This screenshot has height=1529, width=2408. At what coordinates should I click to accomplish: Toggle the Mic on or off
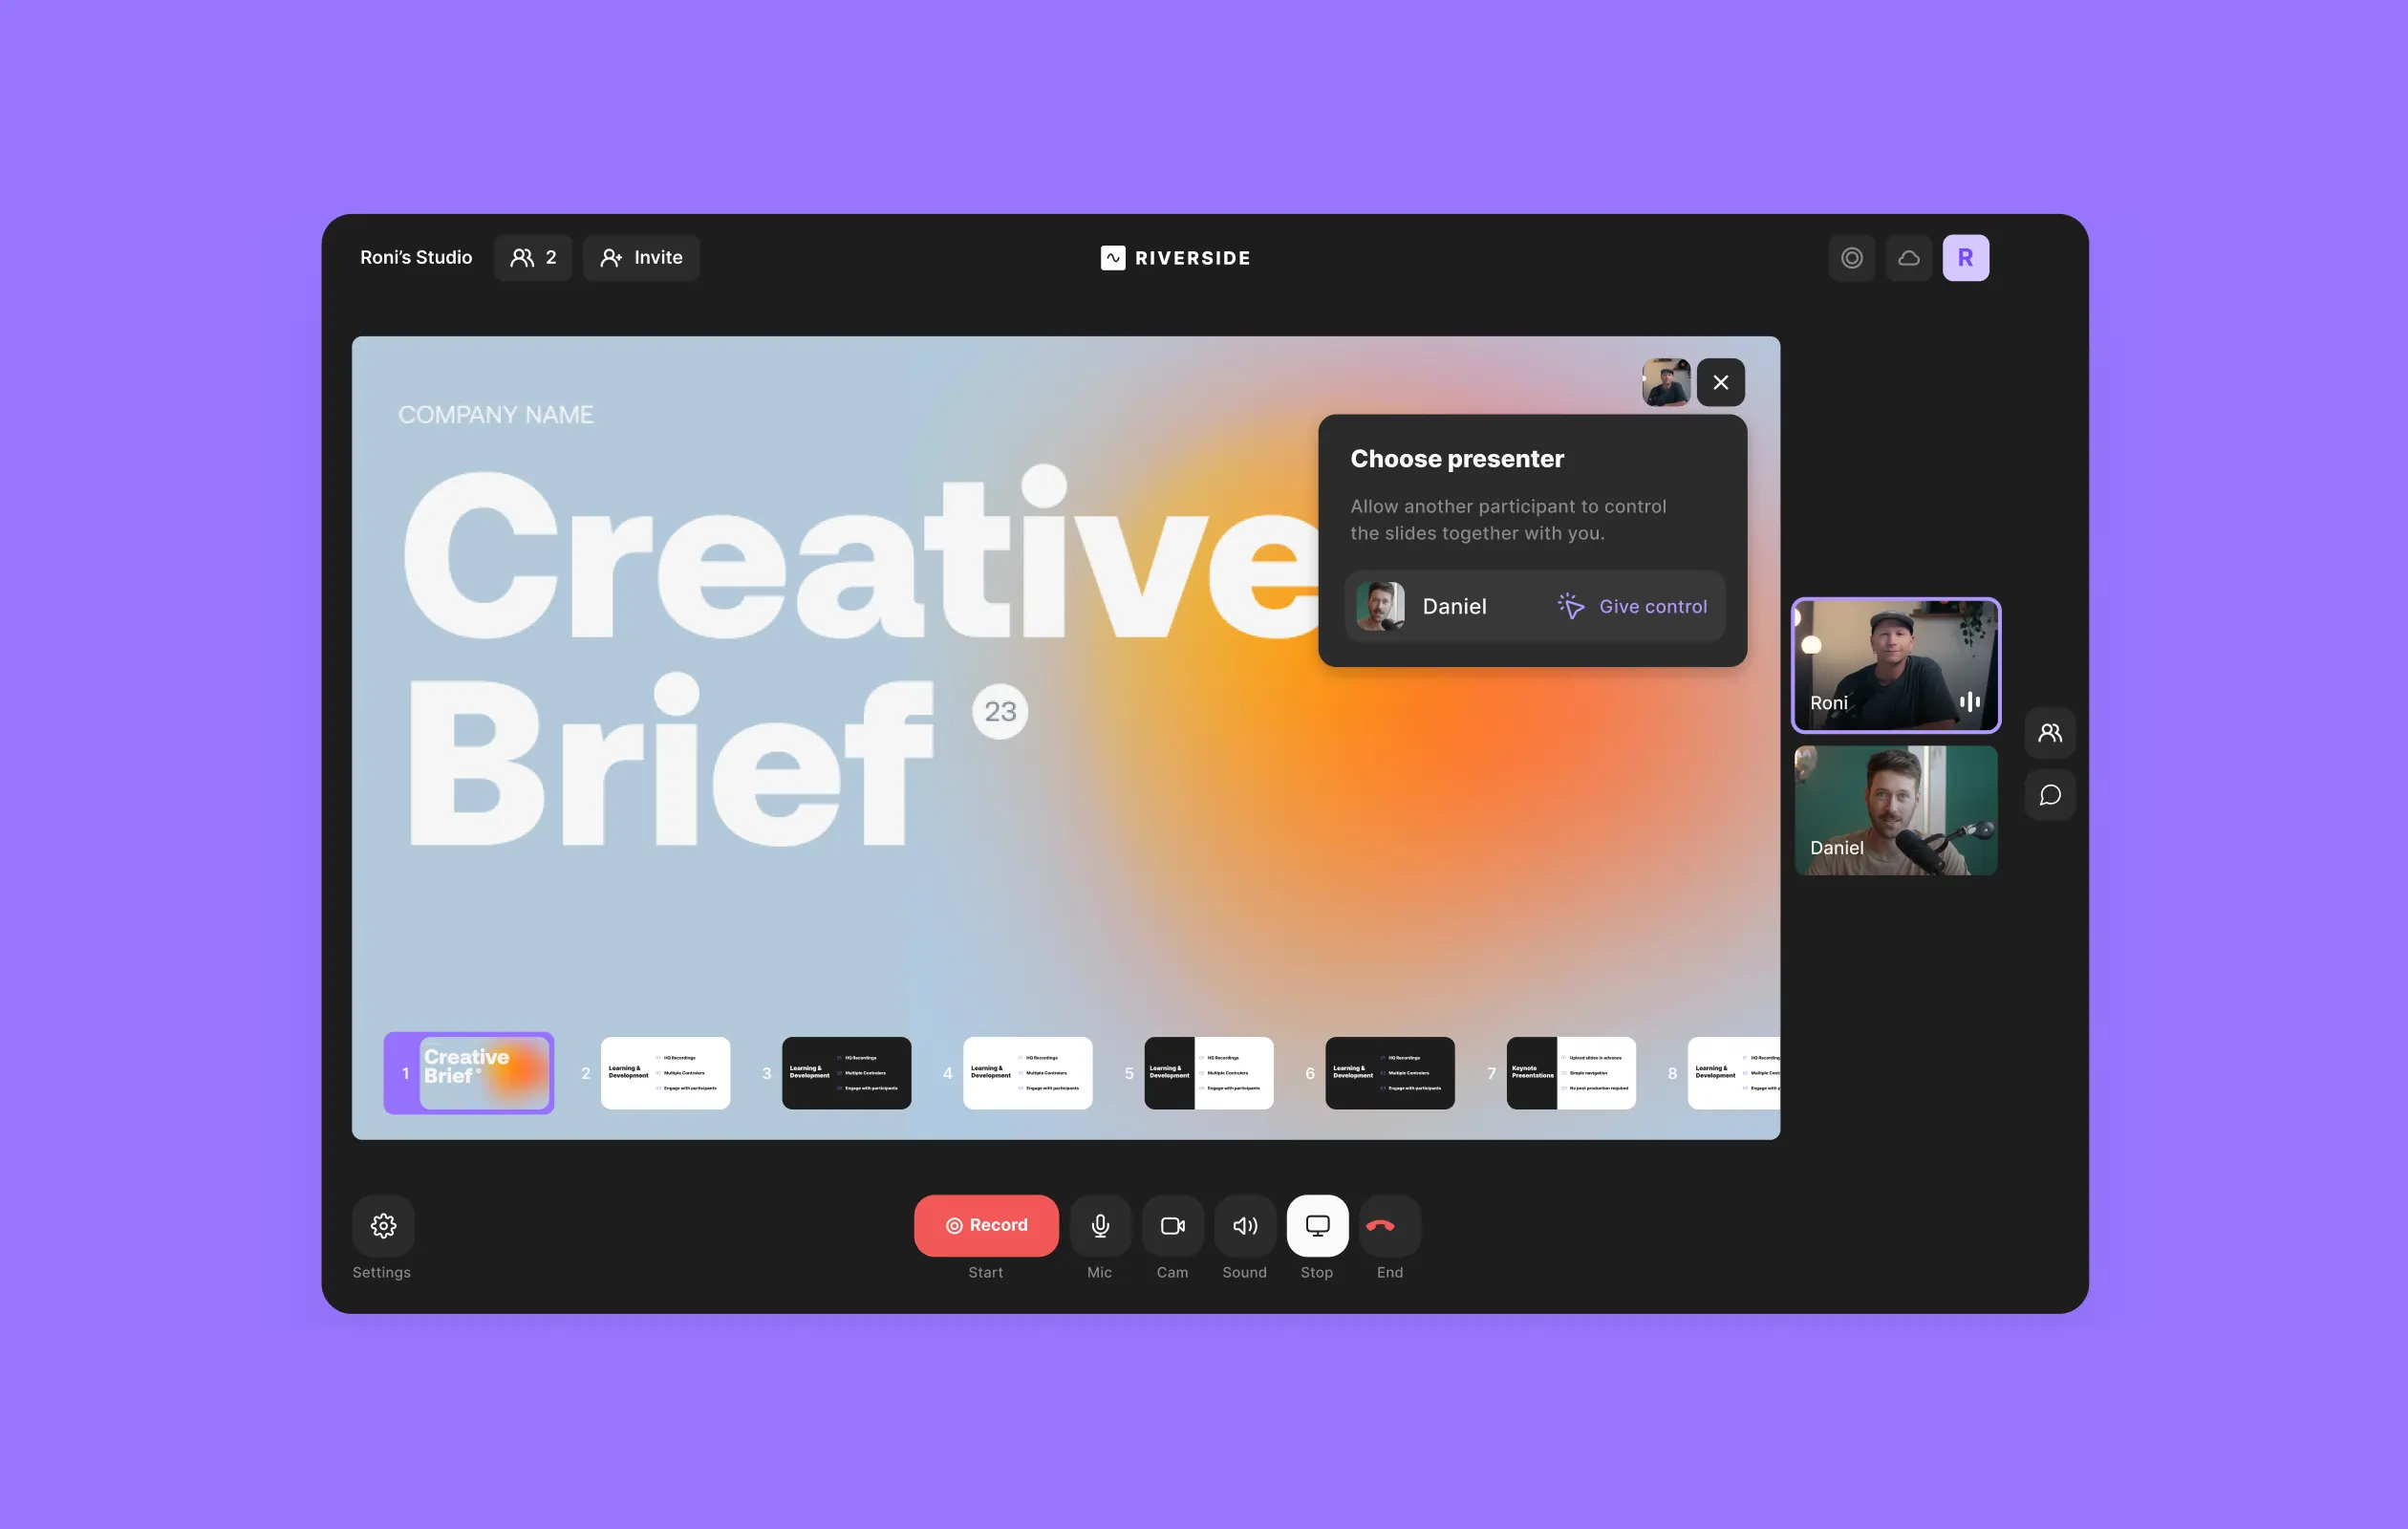[x=1097, y=1223]
